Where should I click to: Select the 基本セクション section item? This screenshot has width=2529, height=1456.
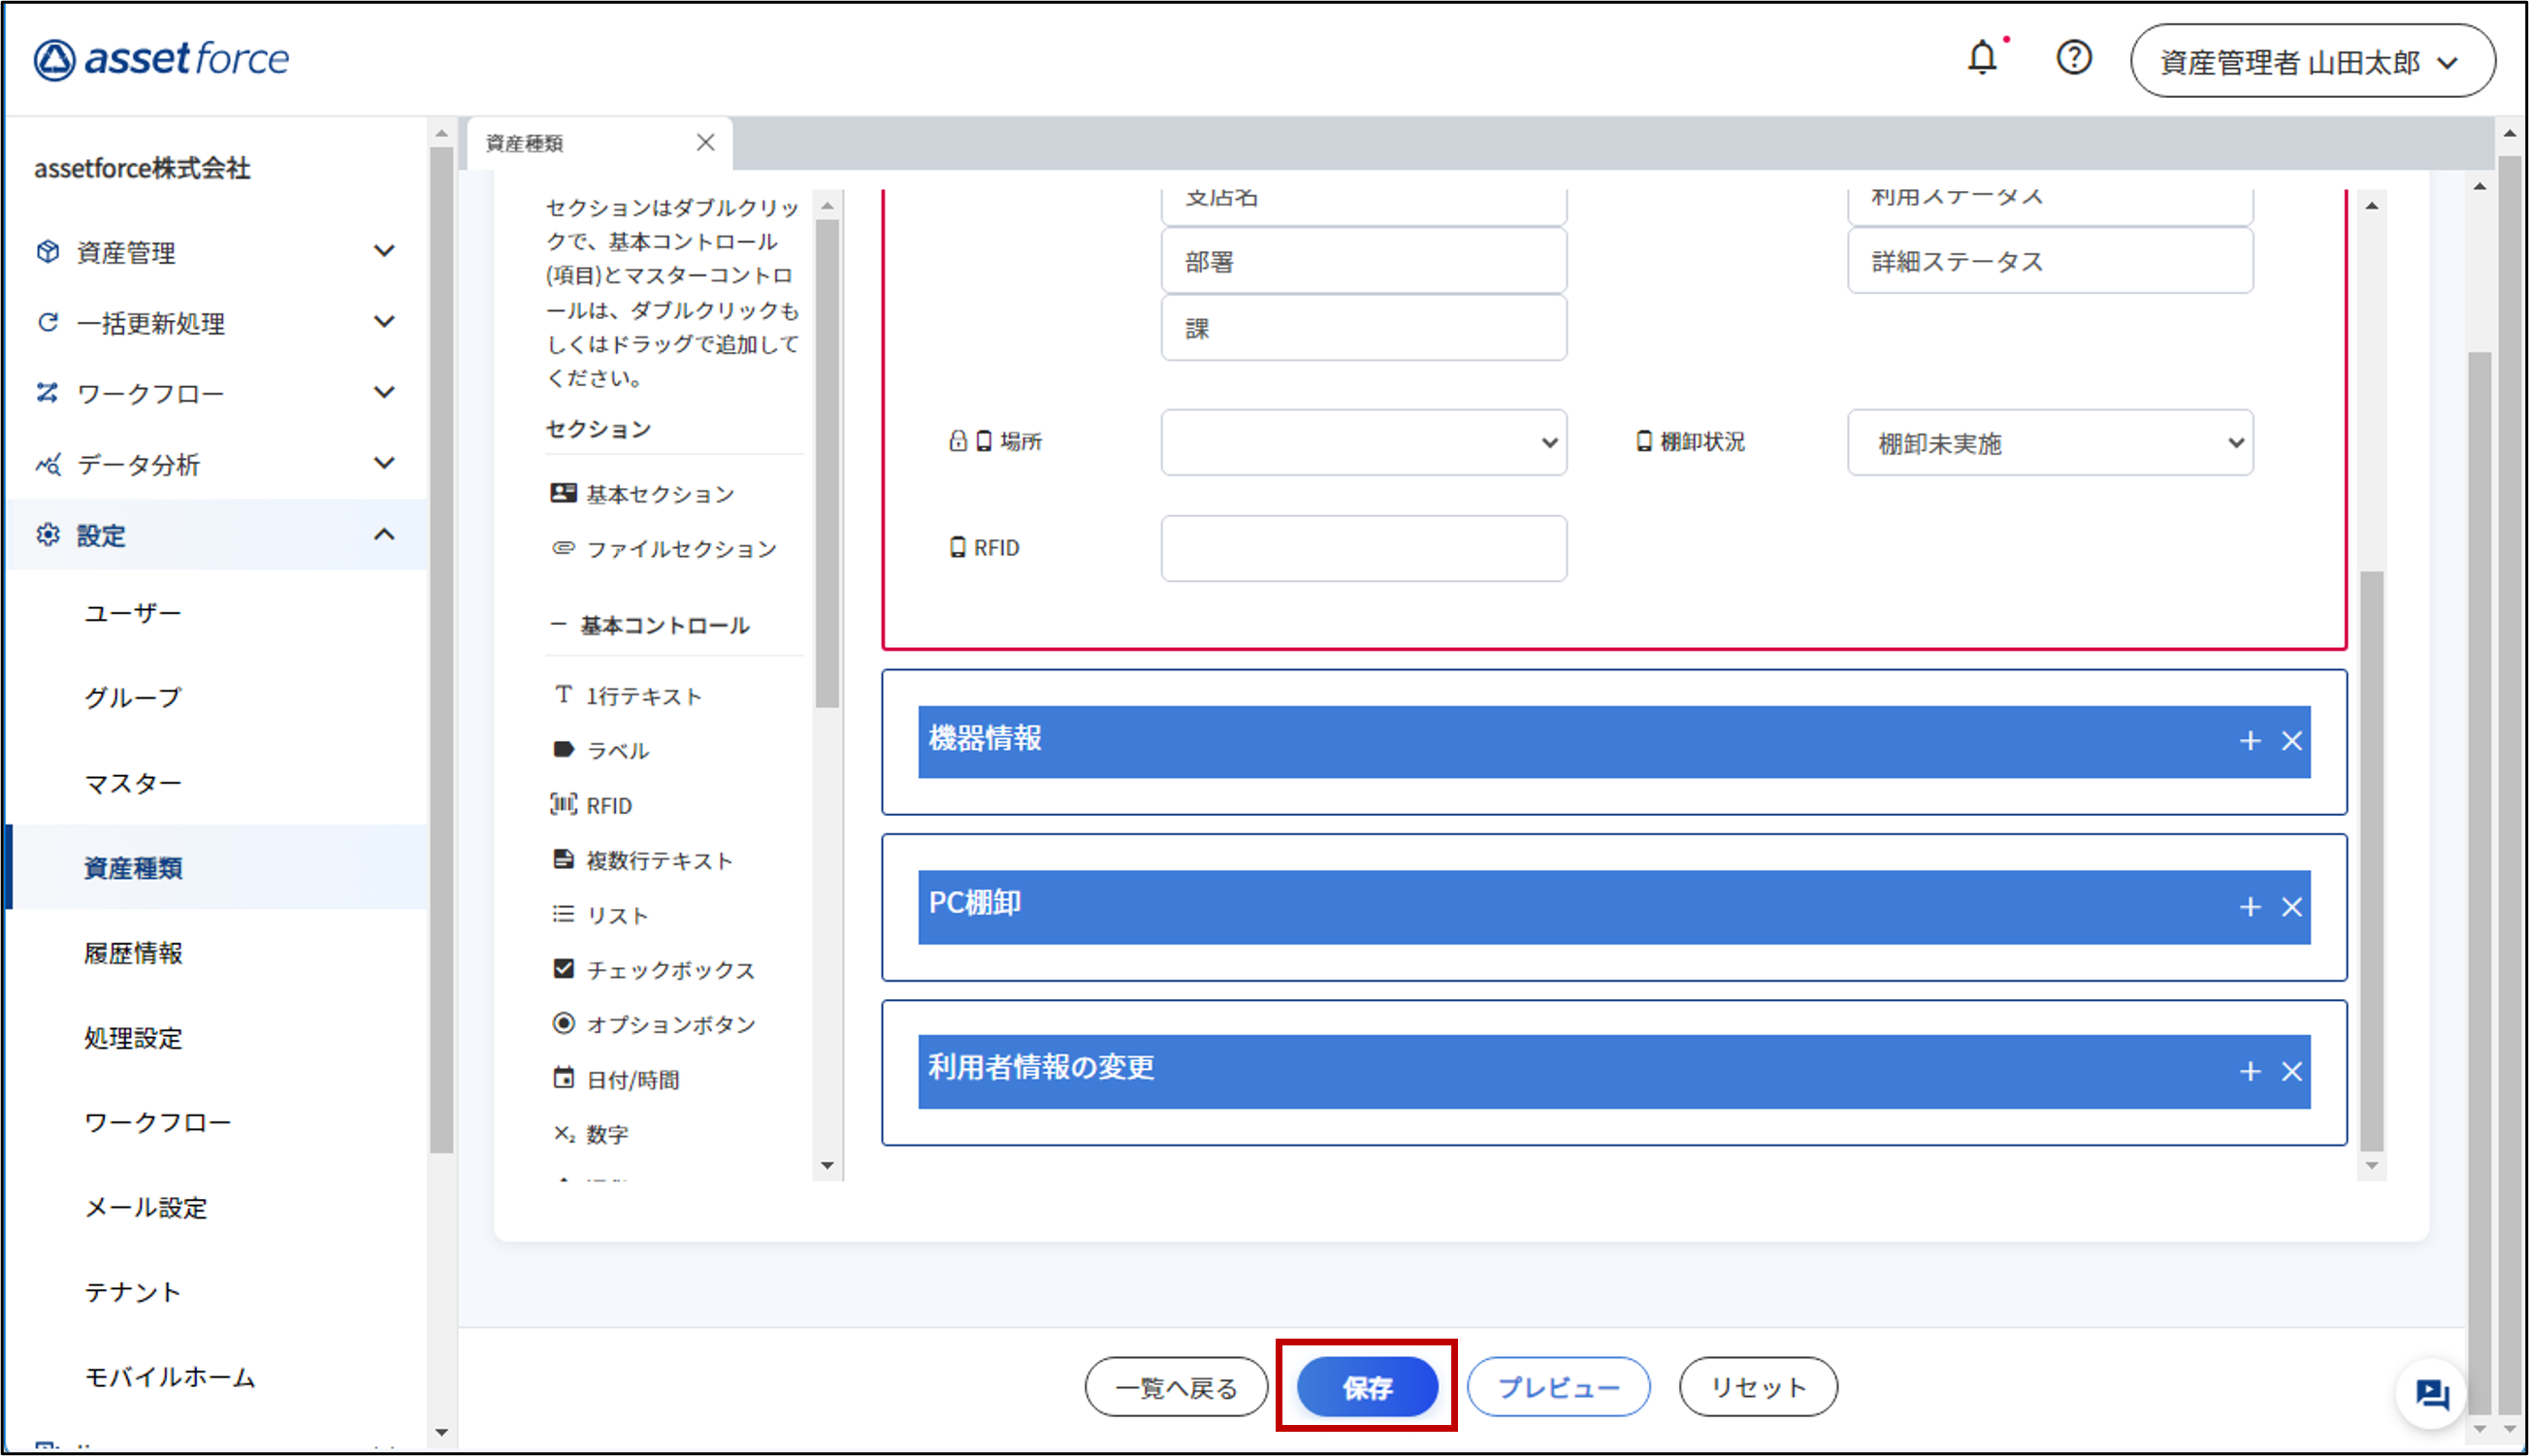click(x=642, y=493)
